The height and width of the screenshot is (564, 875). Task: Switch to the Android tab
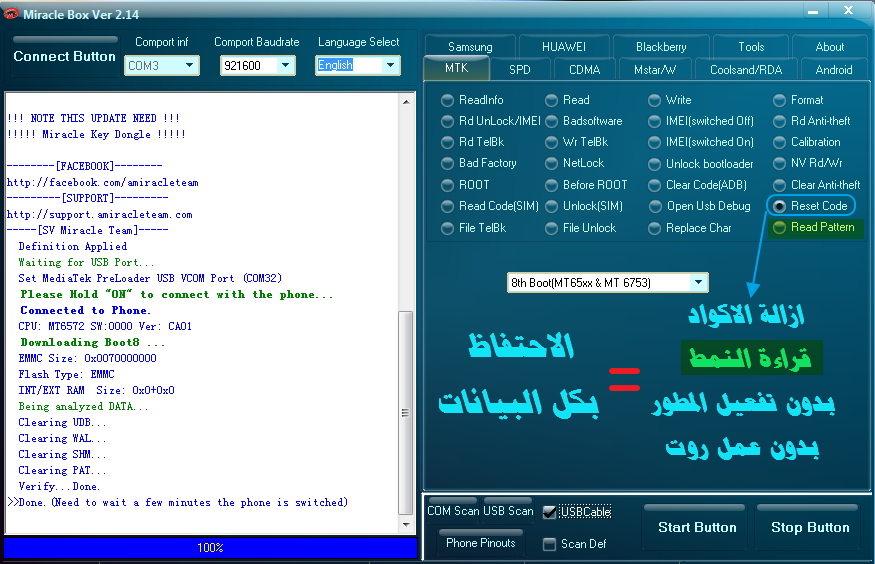click(834, 70)
